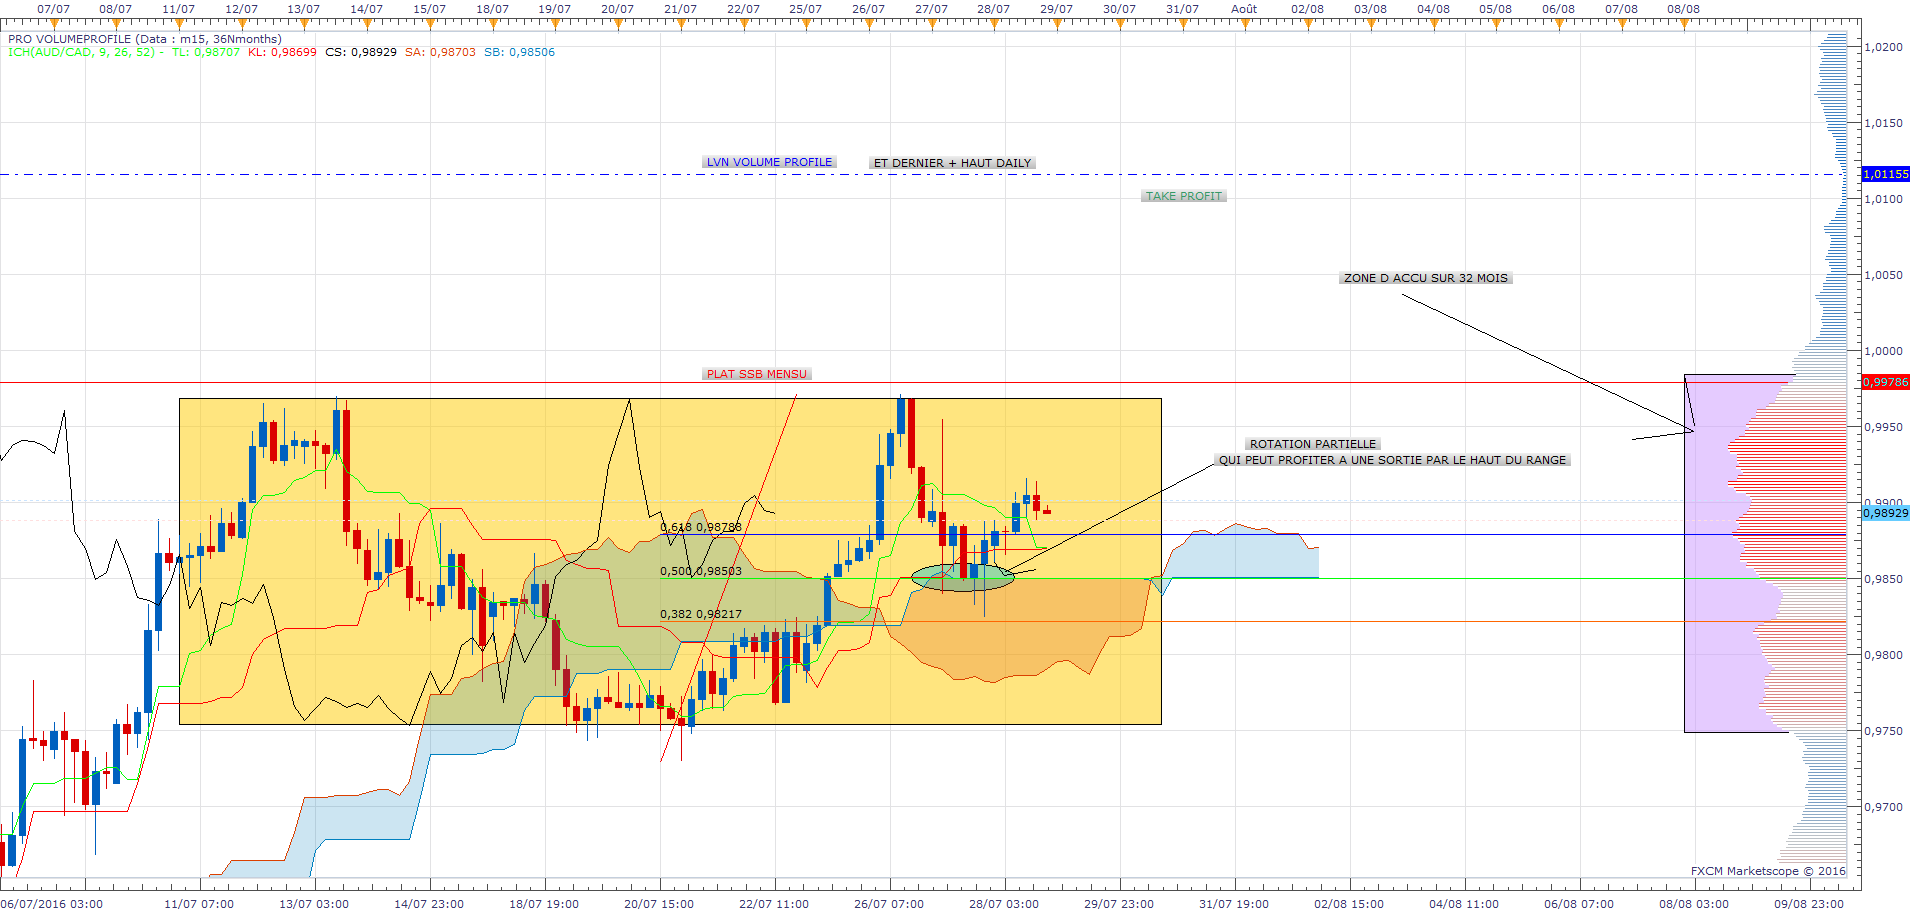Select the red PLAT SSB MENSU label

[756, 374]
